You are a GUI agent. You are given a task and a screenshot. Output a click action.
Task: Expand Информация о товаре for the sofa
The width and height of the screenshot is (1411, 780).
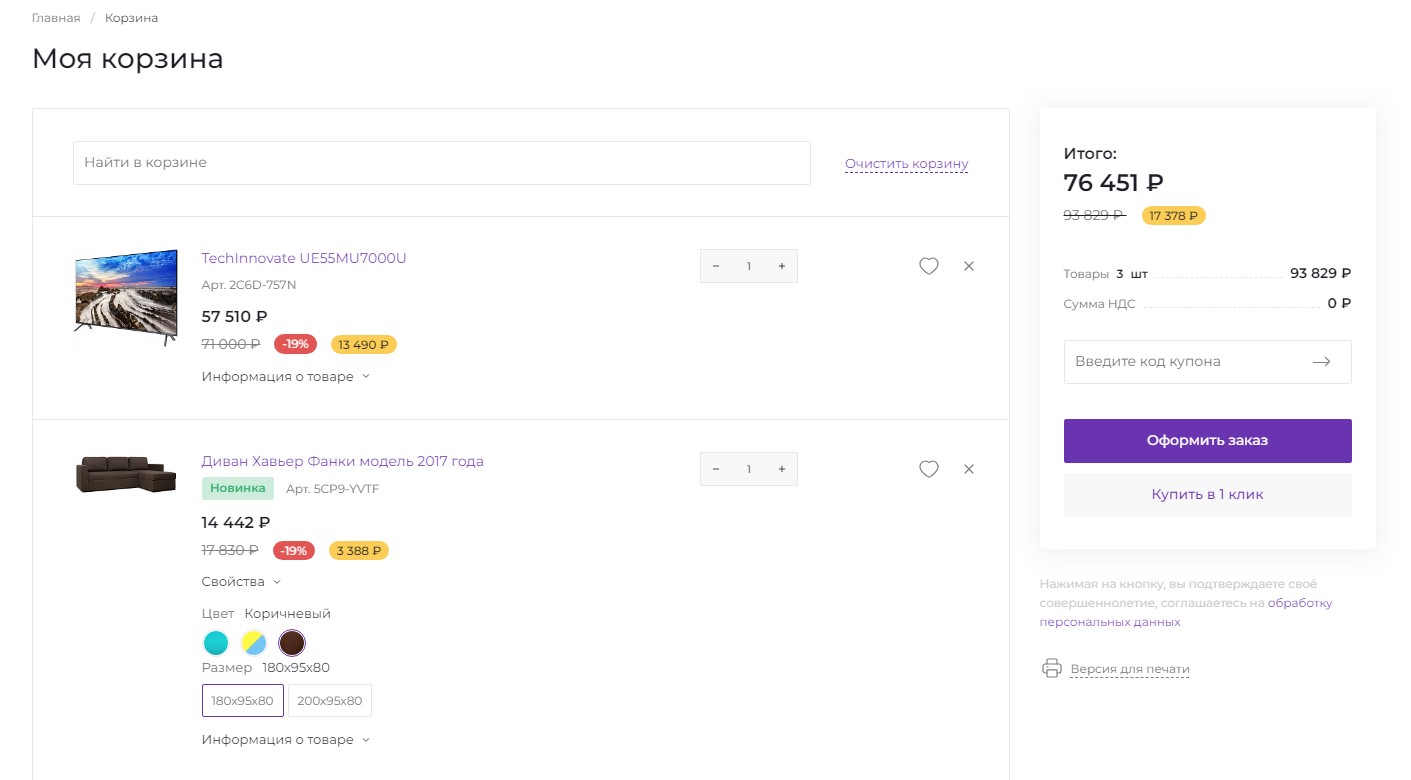click(x=285, y=740)
